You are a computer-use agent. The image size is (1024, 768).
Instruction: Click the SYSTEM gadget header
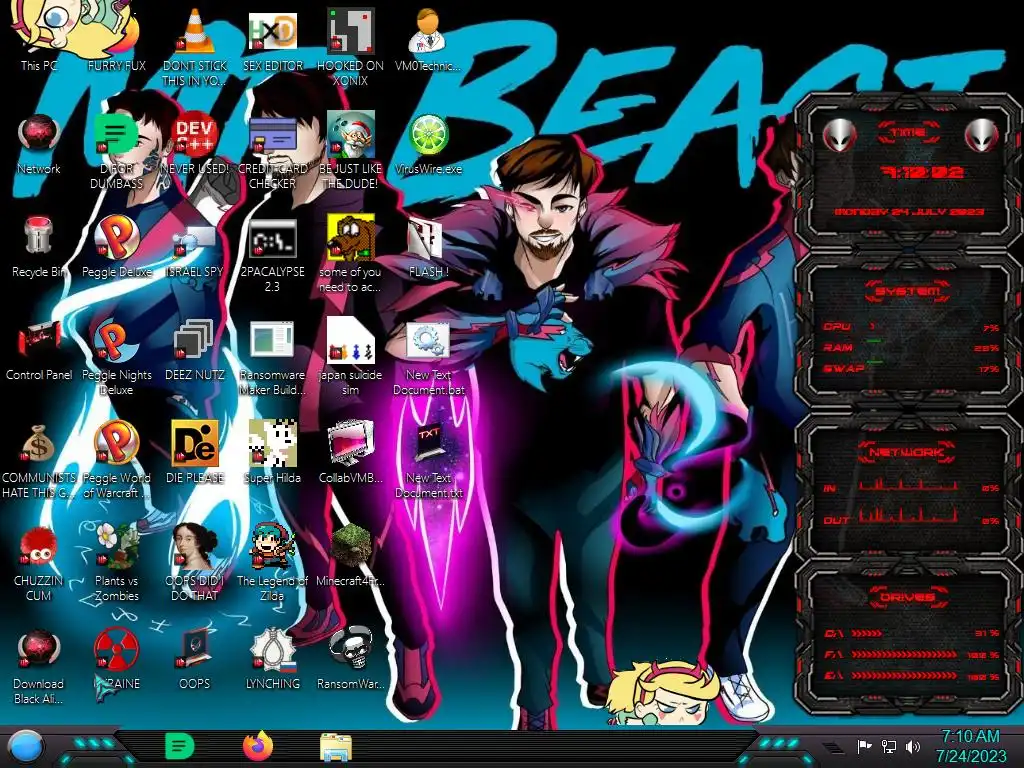[908, 291]
